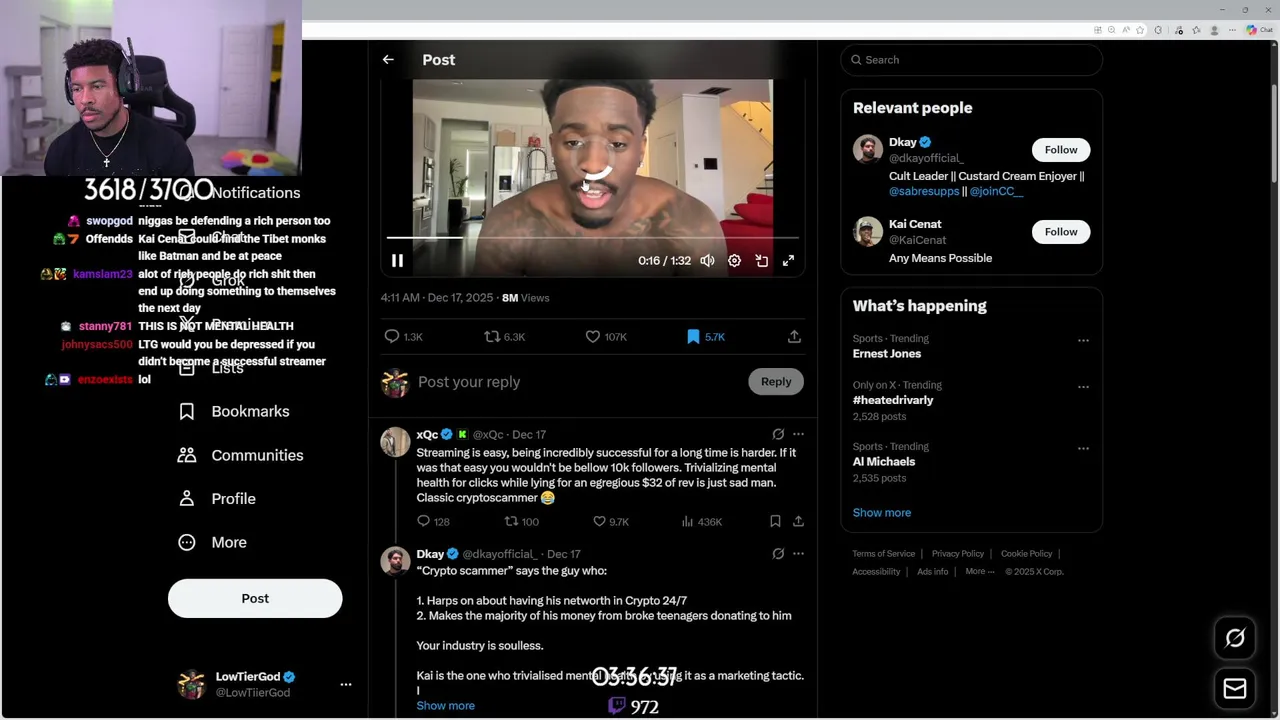
Task: Open xQc's profile avatar
Action: (395, 442)
